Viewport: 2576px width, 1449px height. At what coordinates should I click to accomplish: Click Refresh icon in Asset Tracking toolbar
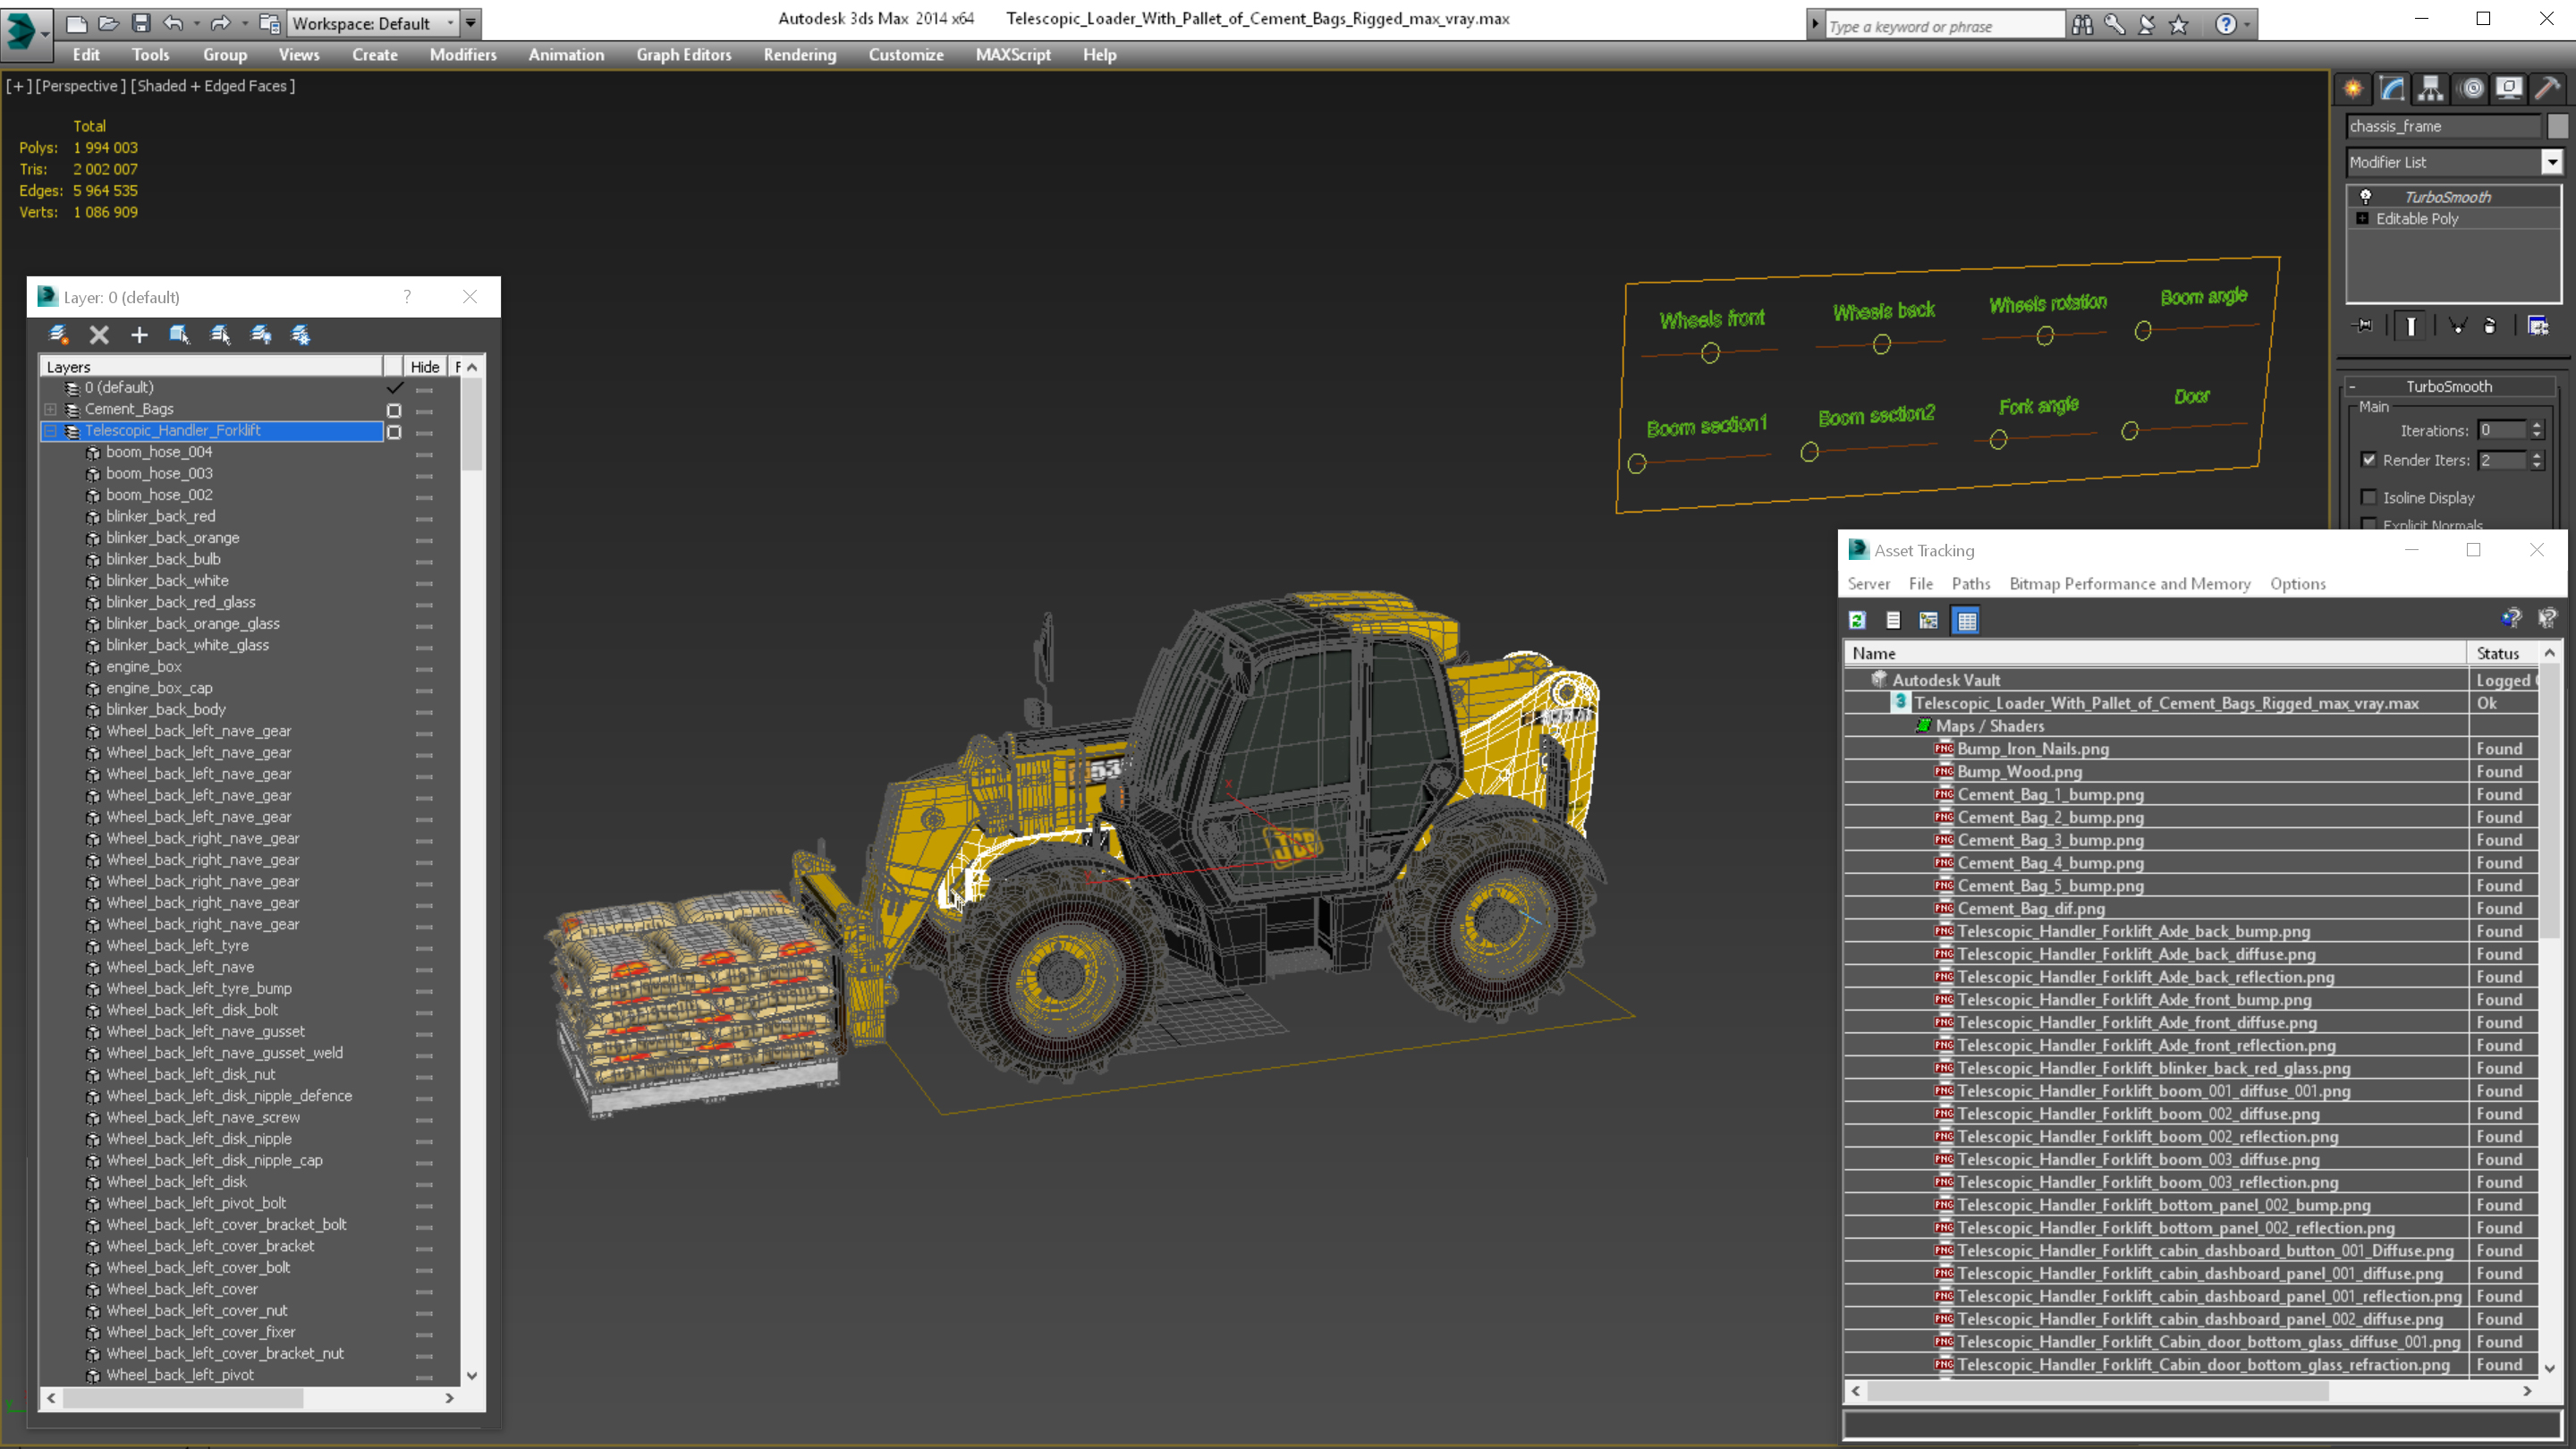(x=1857, y=620)
